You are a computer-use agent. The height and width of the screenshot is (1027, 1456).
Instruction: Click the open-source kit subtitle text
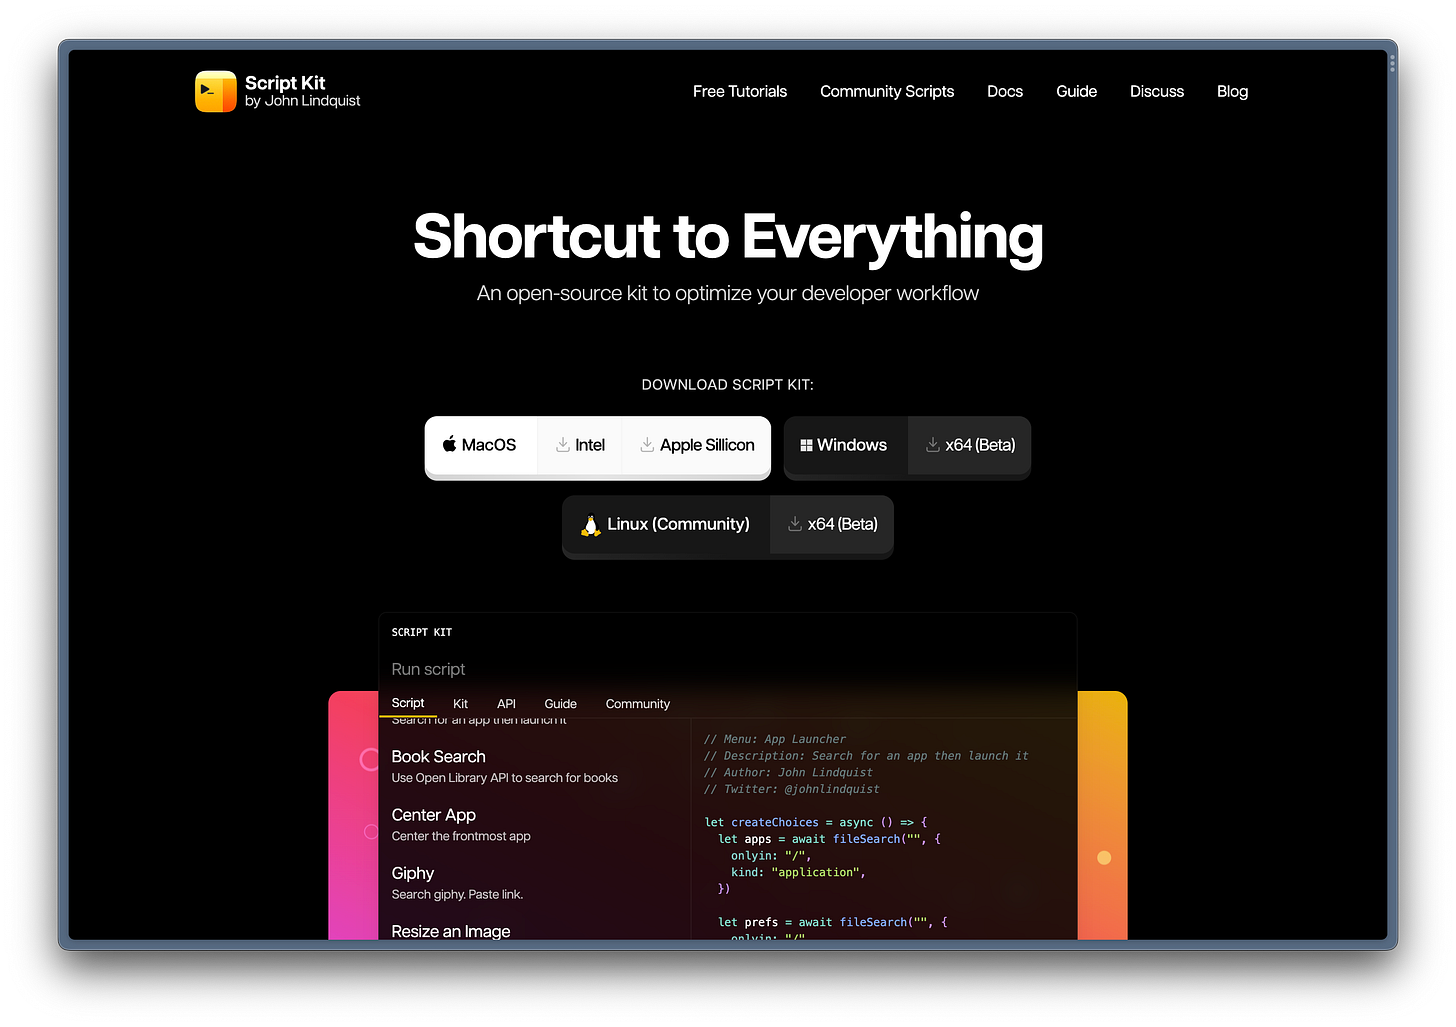[728, 293]
